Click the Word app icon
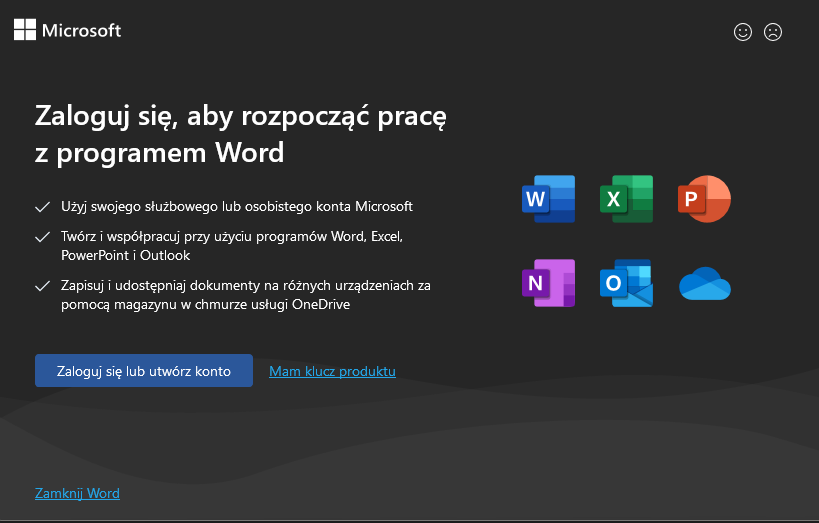The image size is (819, 523). tap(548, 199)
